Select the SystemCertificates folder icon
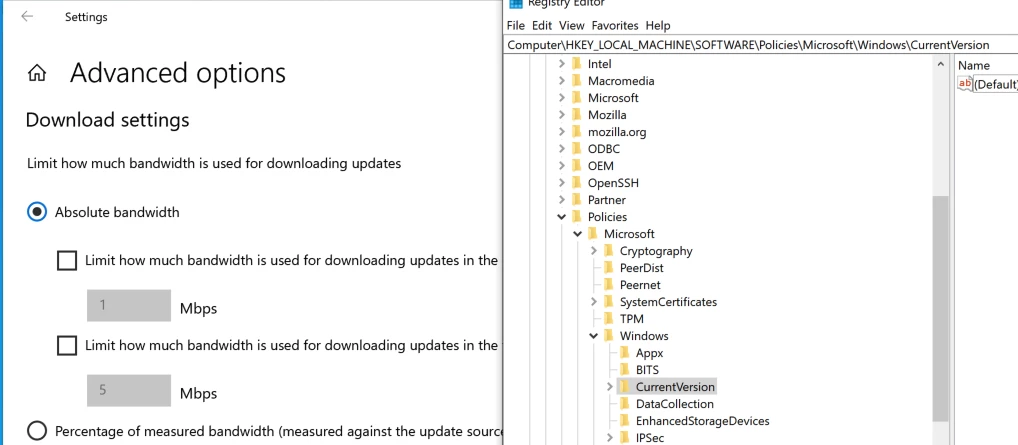 click(x=608, y=301)
